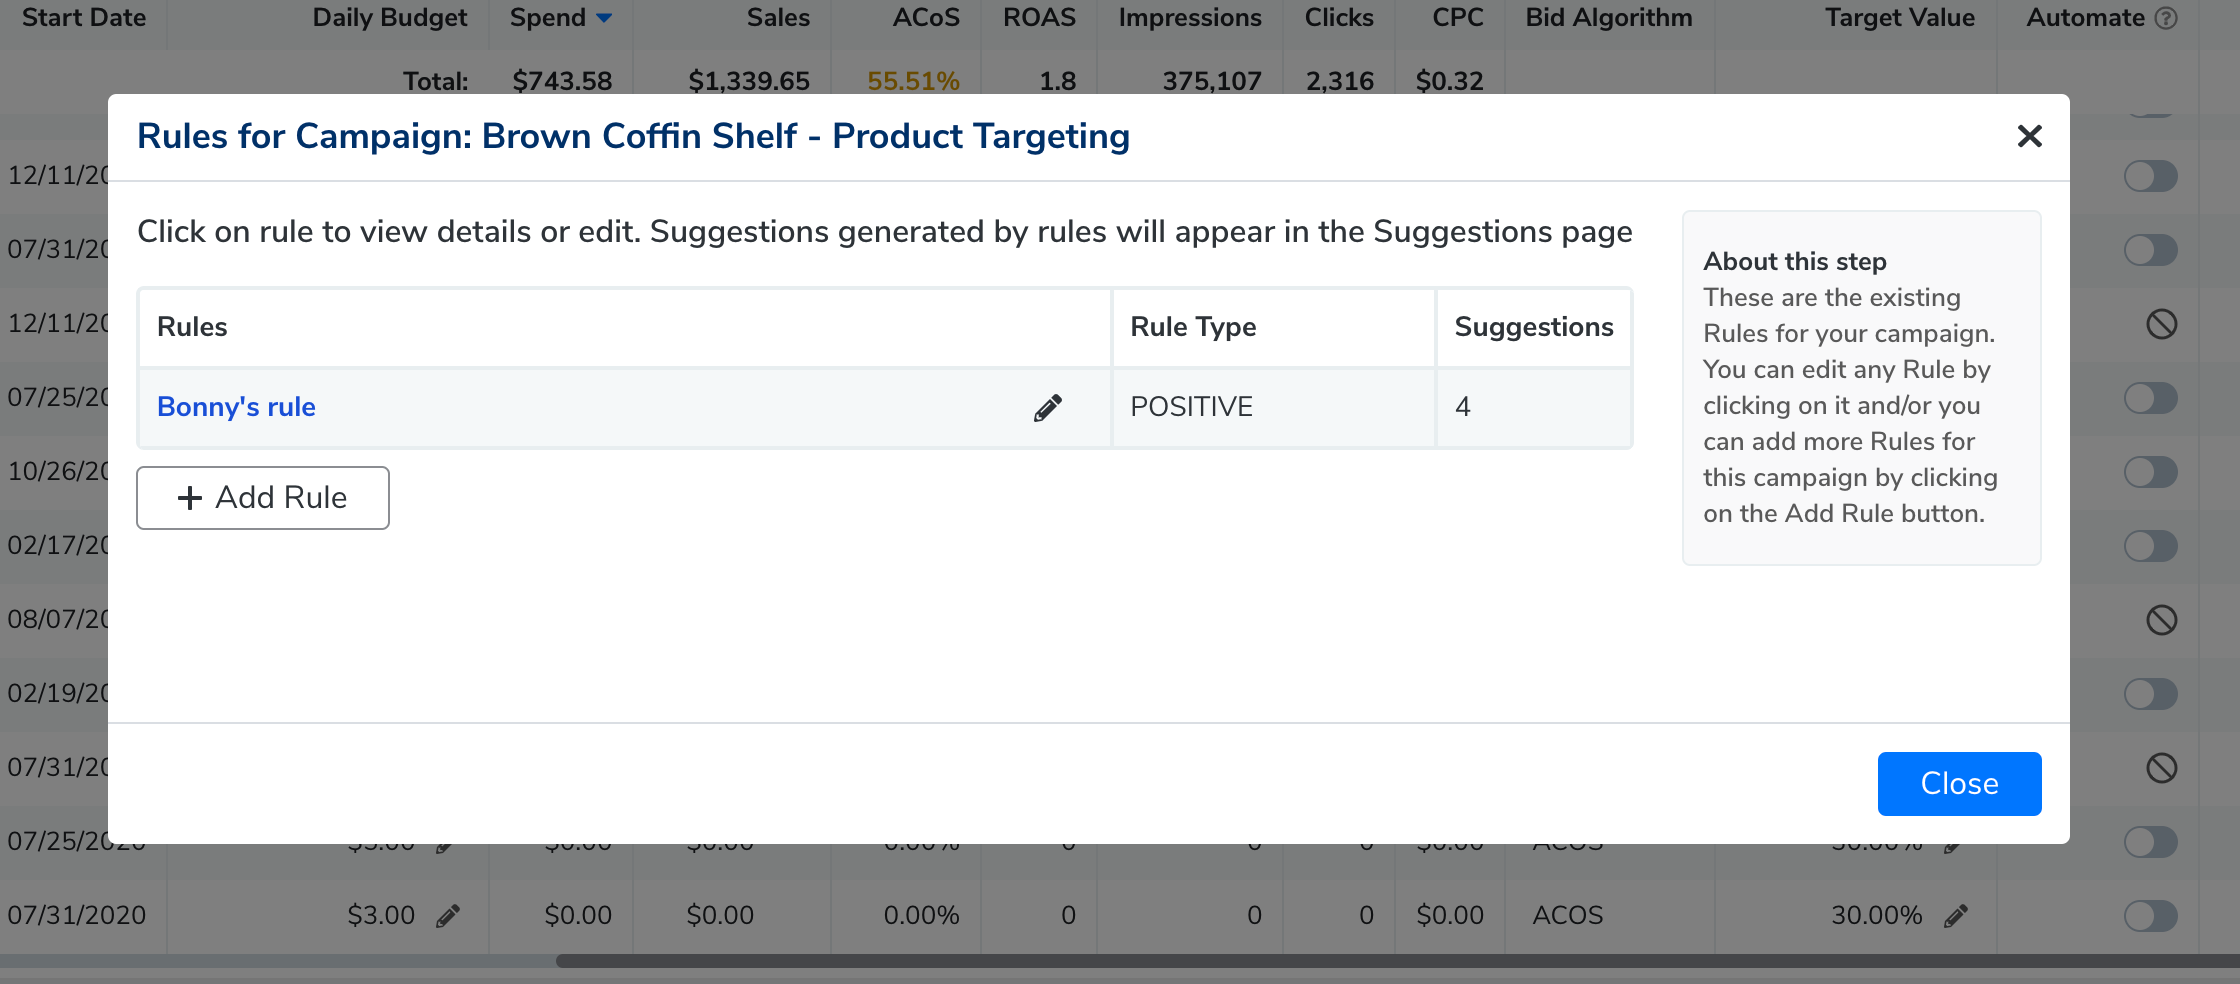Toggle Automate switch in the bottom 07/31/2020 row
Viewport: 2240px width, 984px height.
[x=2150, y=916]
